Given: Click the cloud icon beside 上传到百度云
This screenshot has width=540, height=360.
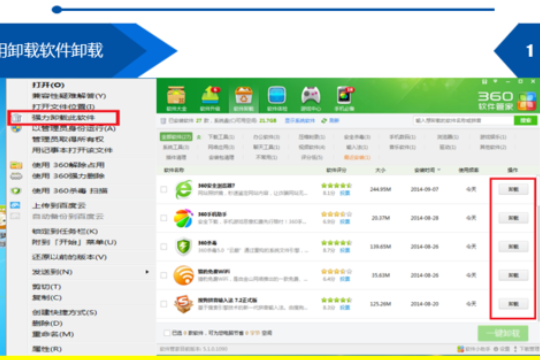Looking at the screenshot, I should (x=15, y=206).
